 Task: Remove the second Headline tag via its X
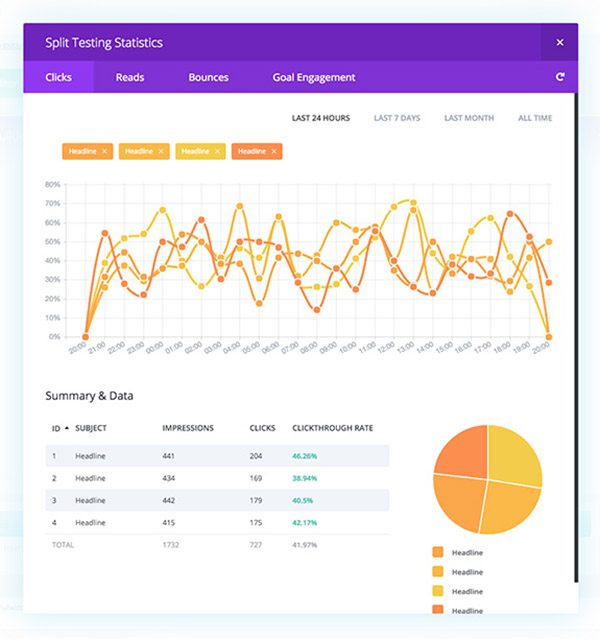[162, 151]
